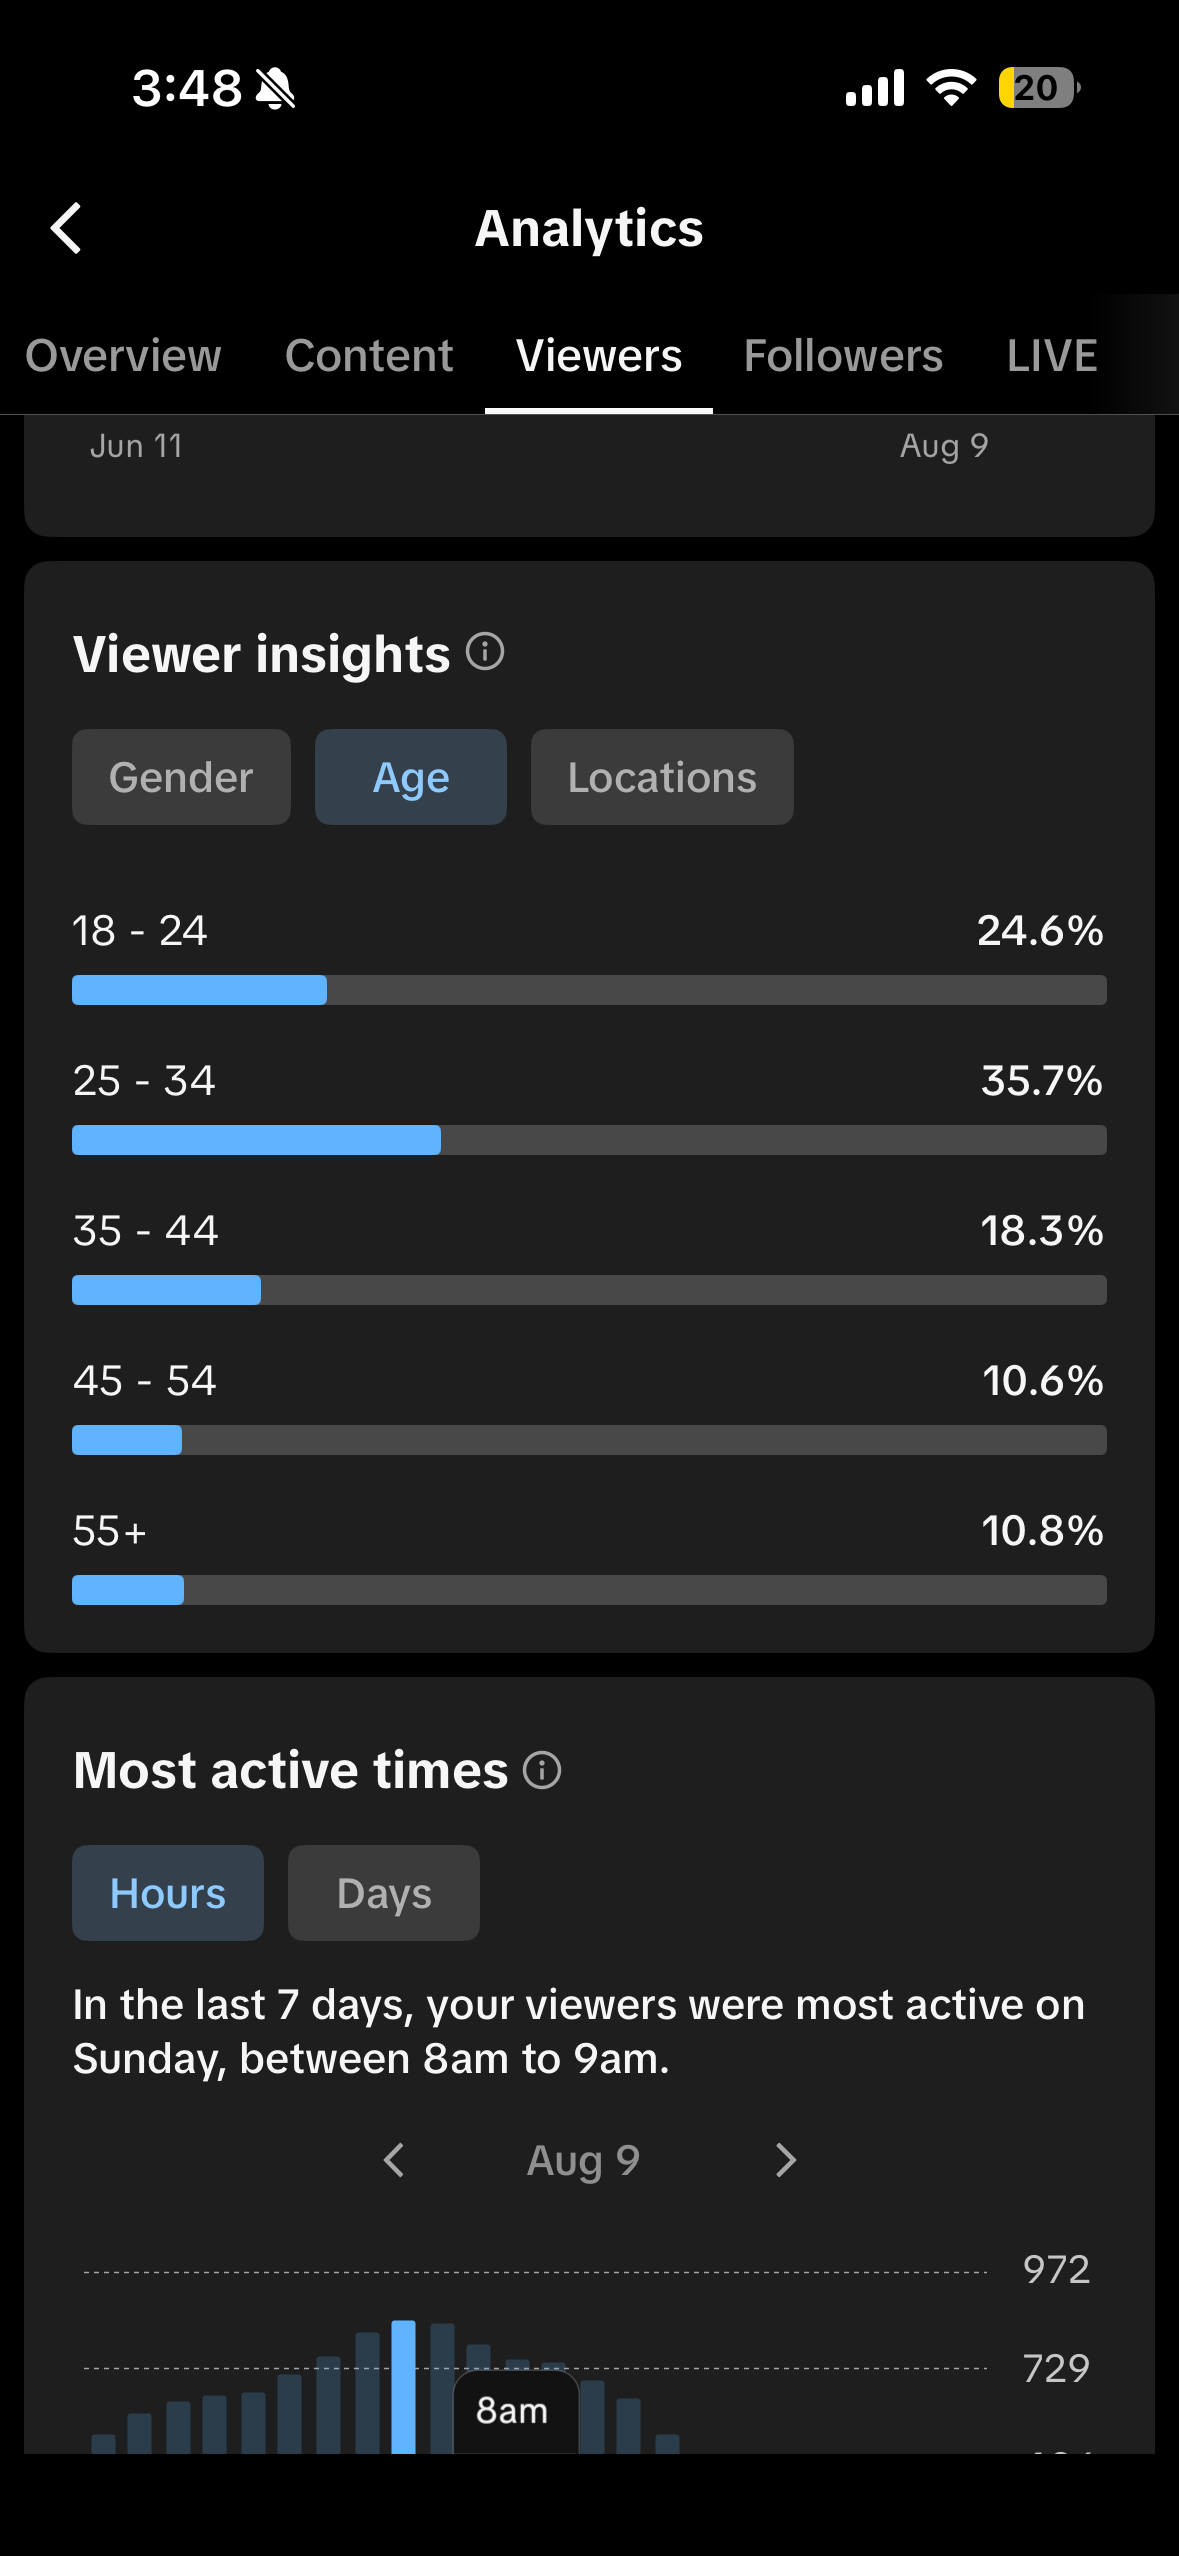The height and width of the screenshot is (2556, 1179).
Task: Open Viewer insights info icon
Action: 485,652
